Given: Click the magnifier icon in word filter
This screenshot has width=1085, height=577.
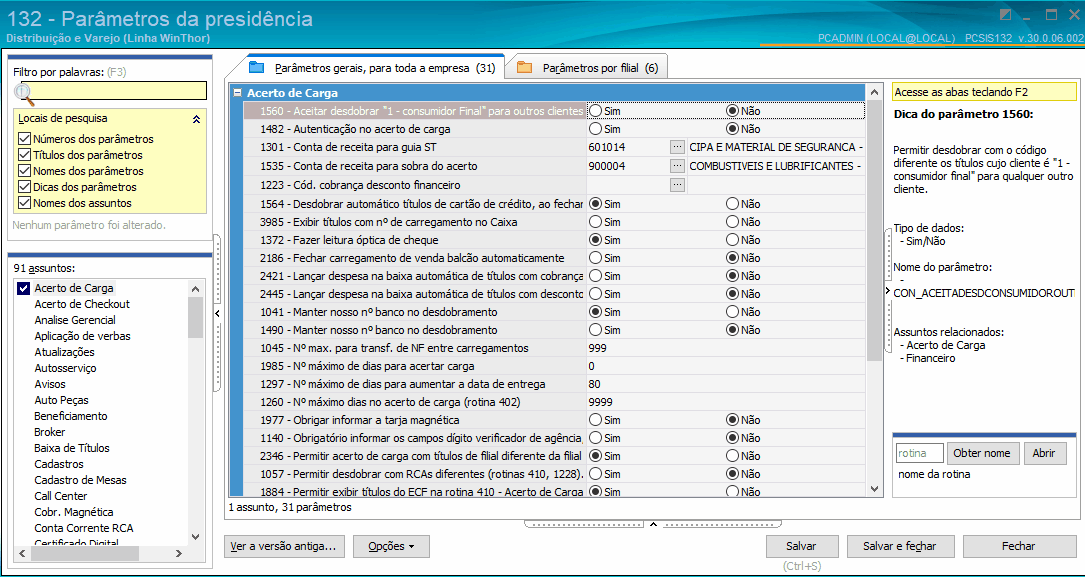Looking at the screenshot, I should pyautogui.click(x=23, y=92).
